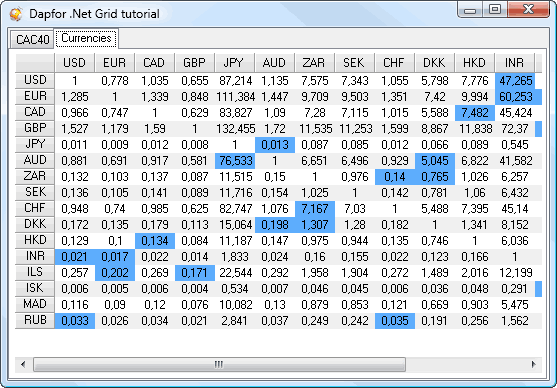Viewport: 557px width, 388px height.
Task: Click cell 72,37 in GBP row
Action: coord(515,129)
